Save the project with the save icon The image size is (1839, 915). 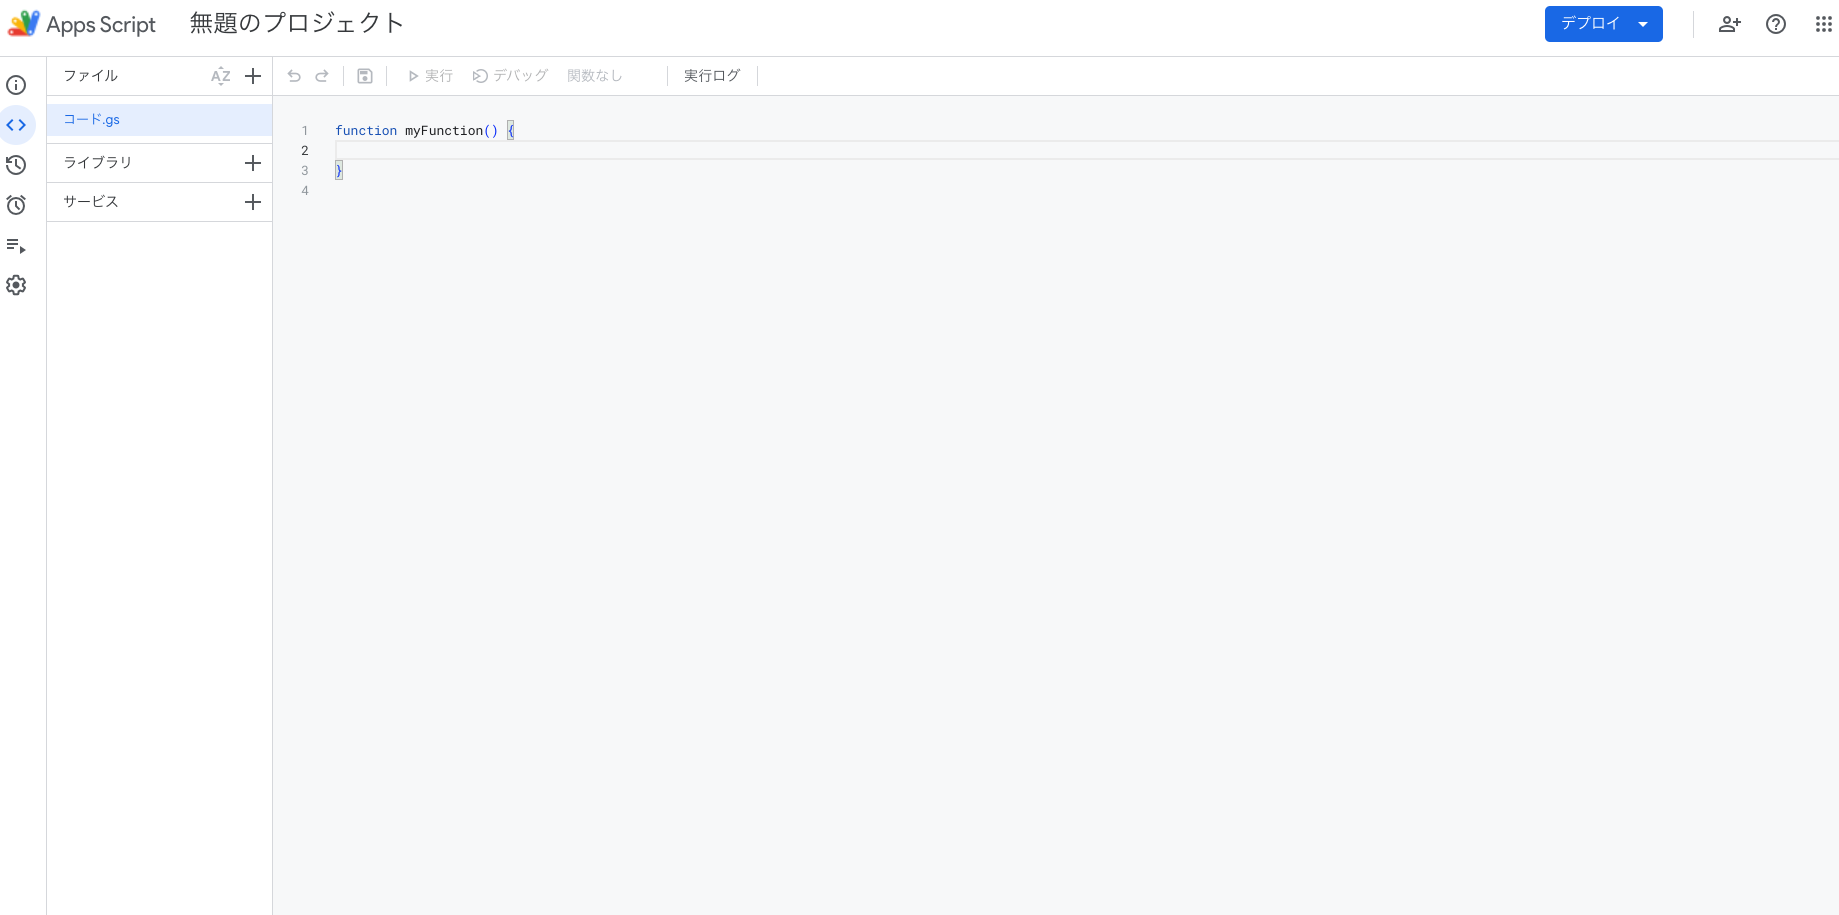[365, 75]
